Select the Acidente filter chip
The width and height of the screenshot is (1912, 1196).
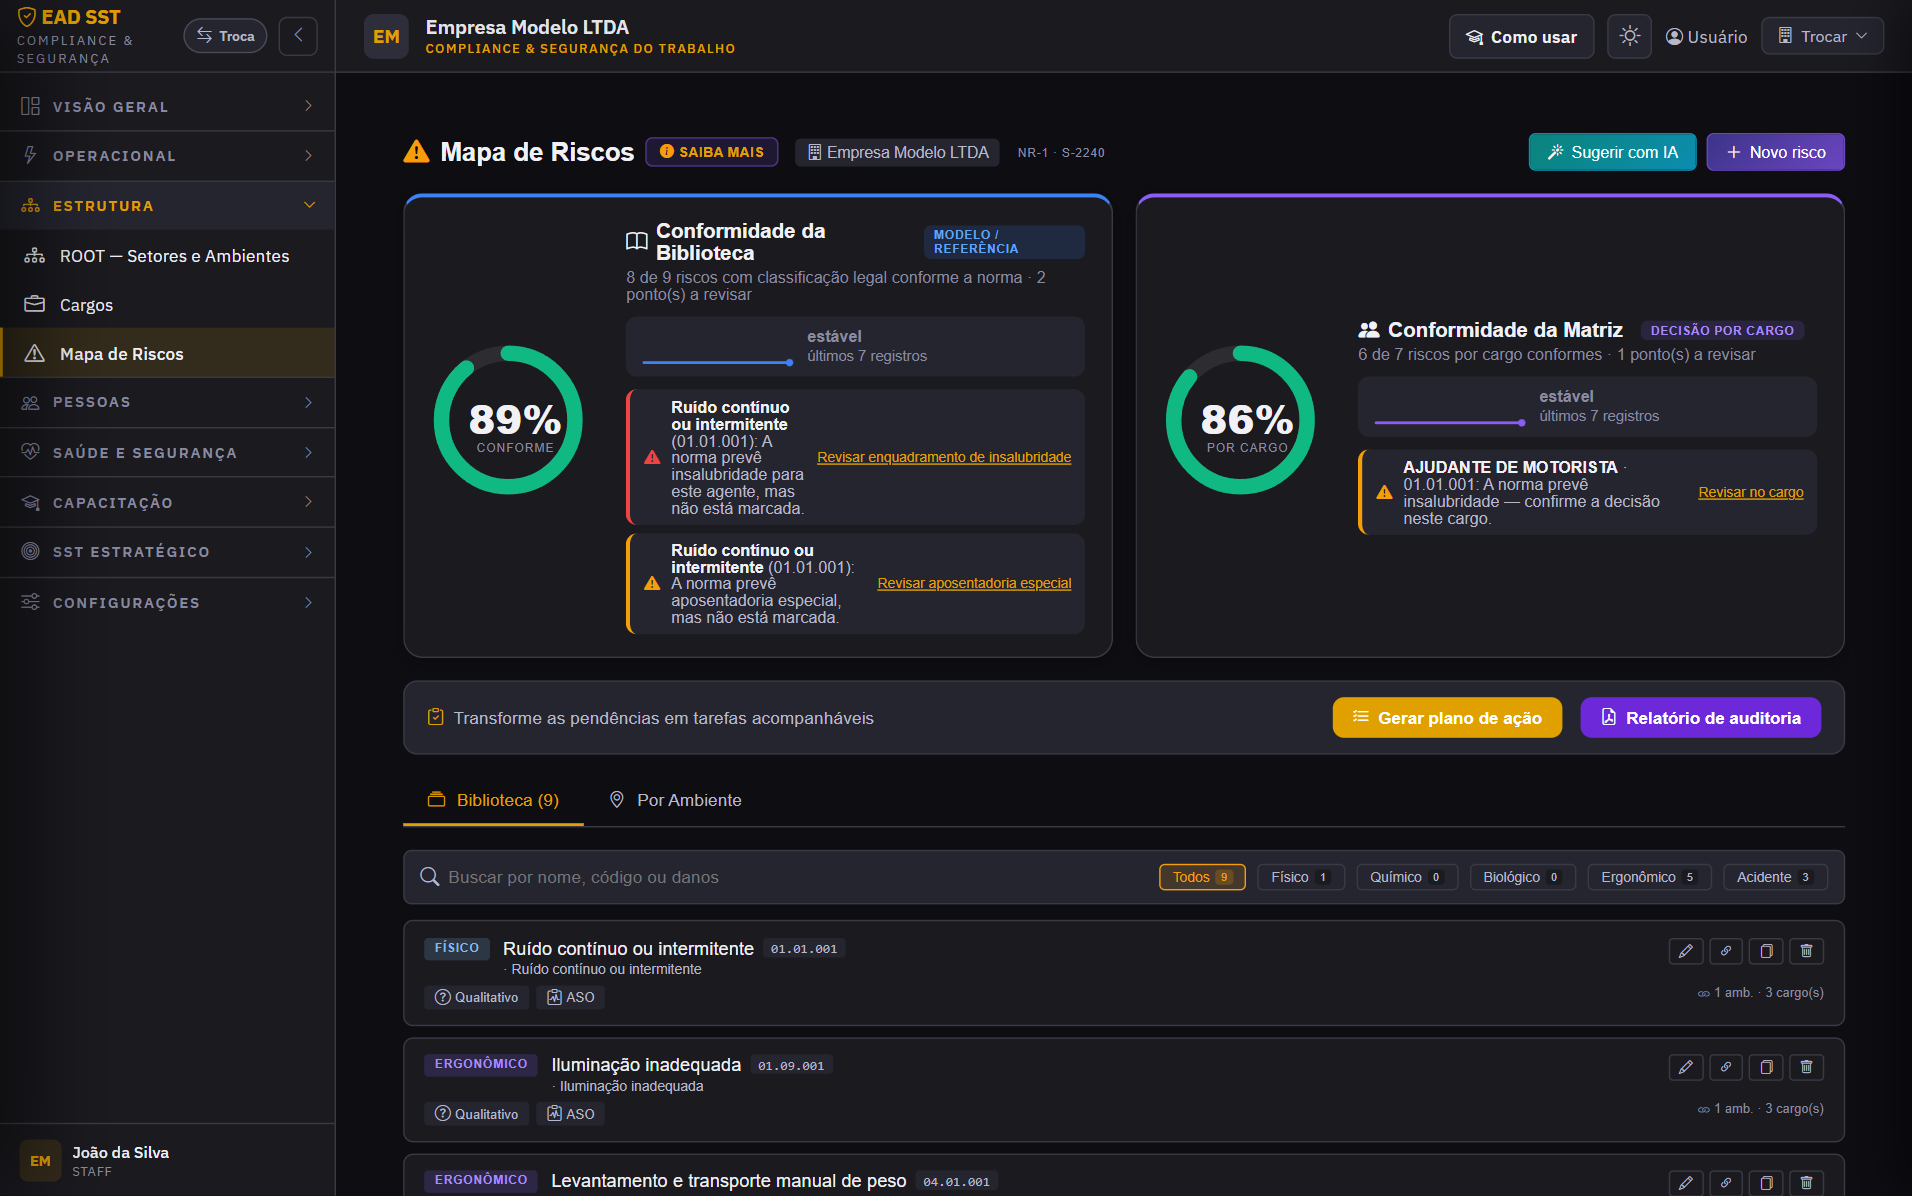tap(1775, 877)
